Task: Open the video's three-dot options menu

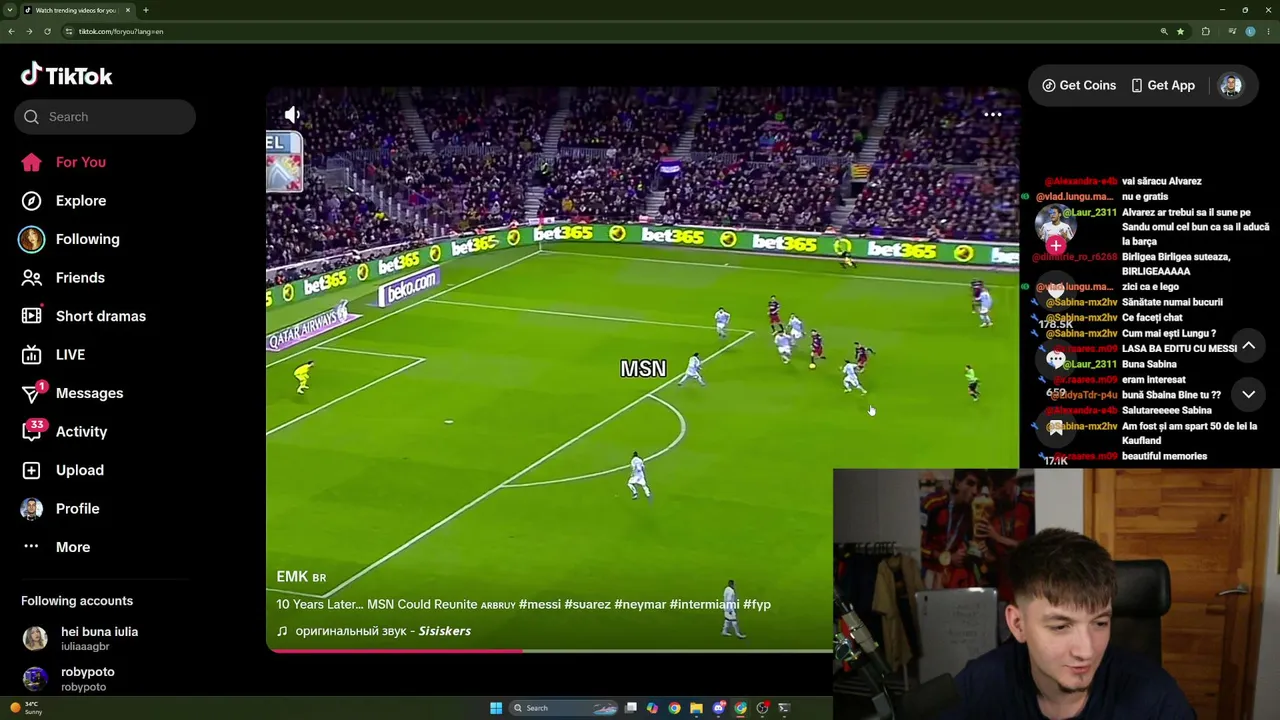Action: click(993, 115)
